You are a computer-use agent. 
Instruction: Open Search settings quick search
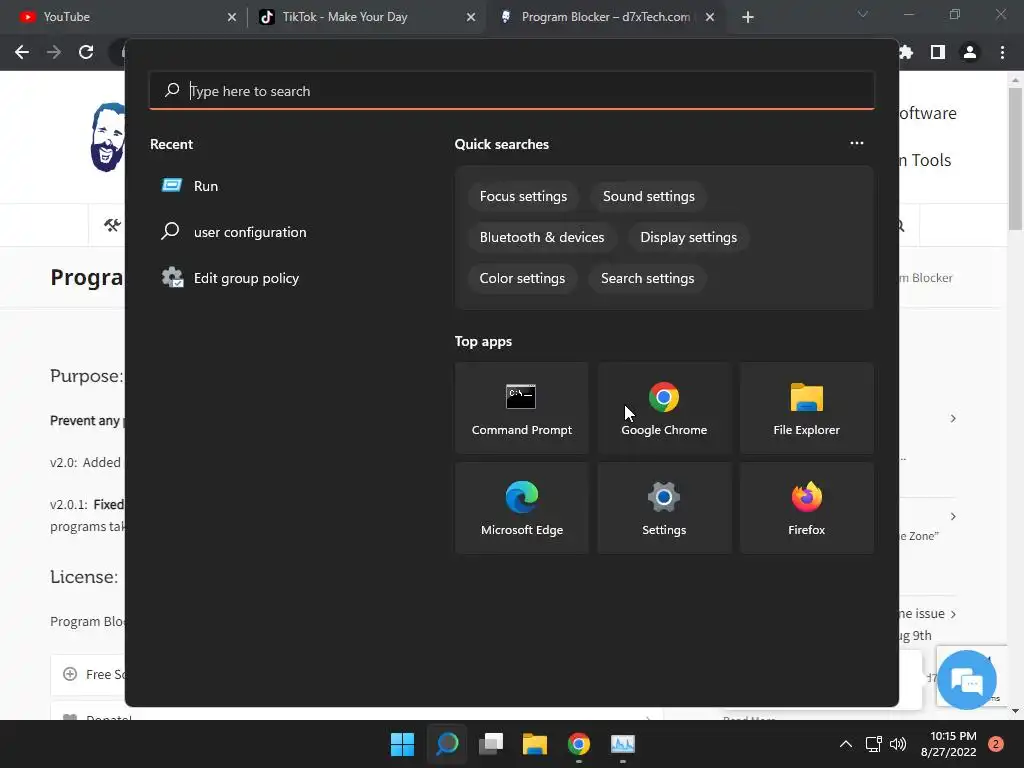(647, 278)
